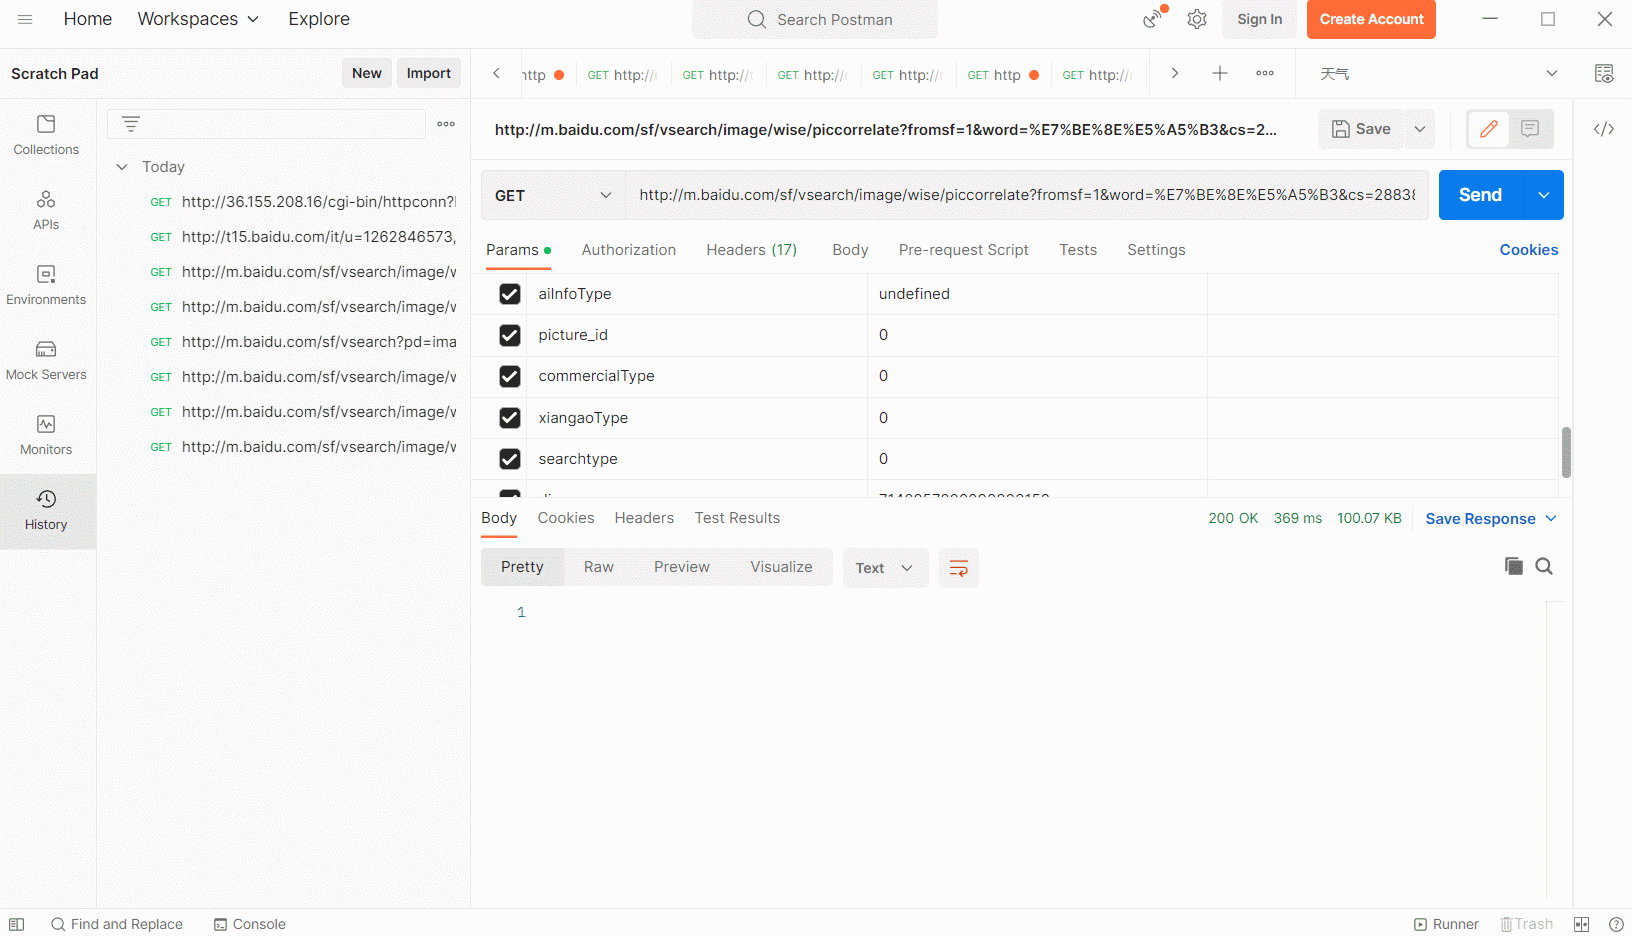Open the Save Response dropdown

1491,518
